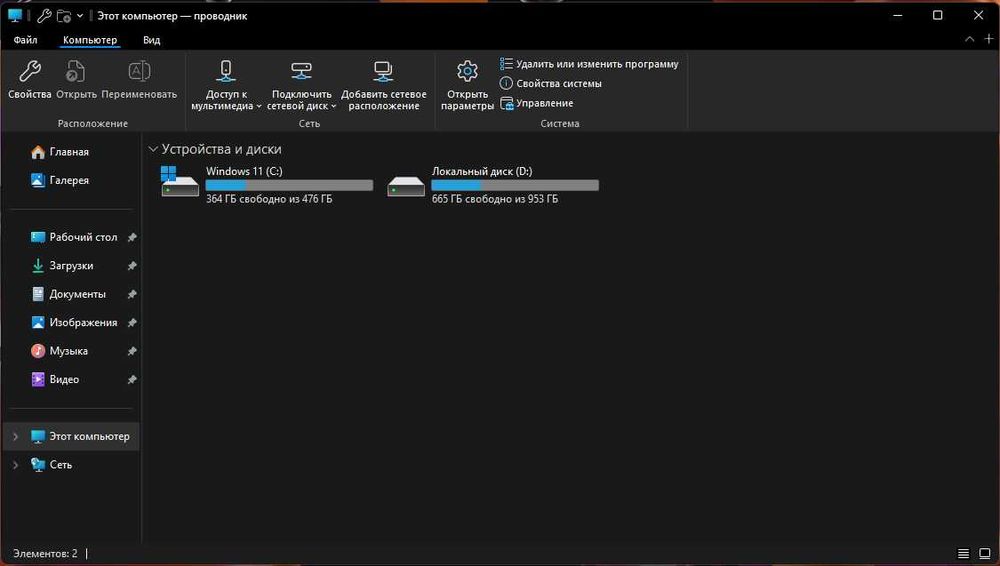Click the map network drive icon (Подключить сетевой диск)

coord(301,71)
